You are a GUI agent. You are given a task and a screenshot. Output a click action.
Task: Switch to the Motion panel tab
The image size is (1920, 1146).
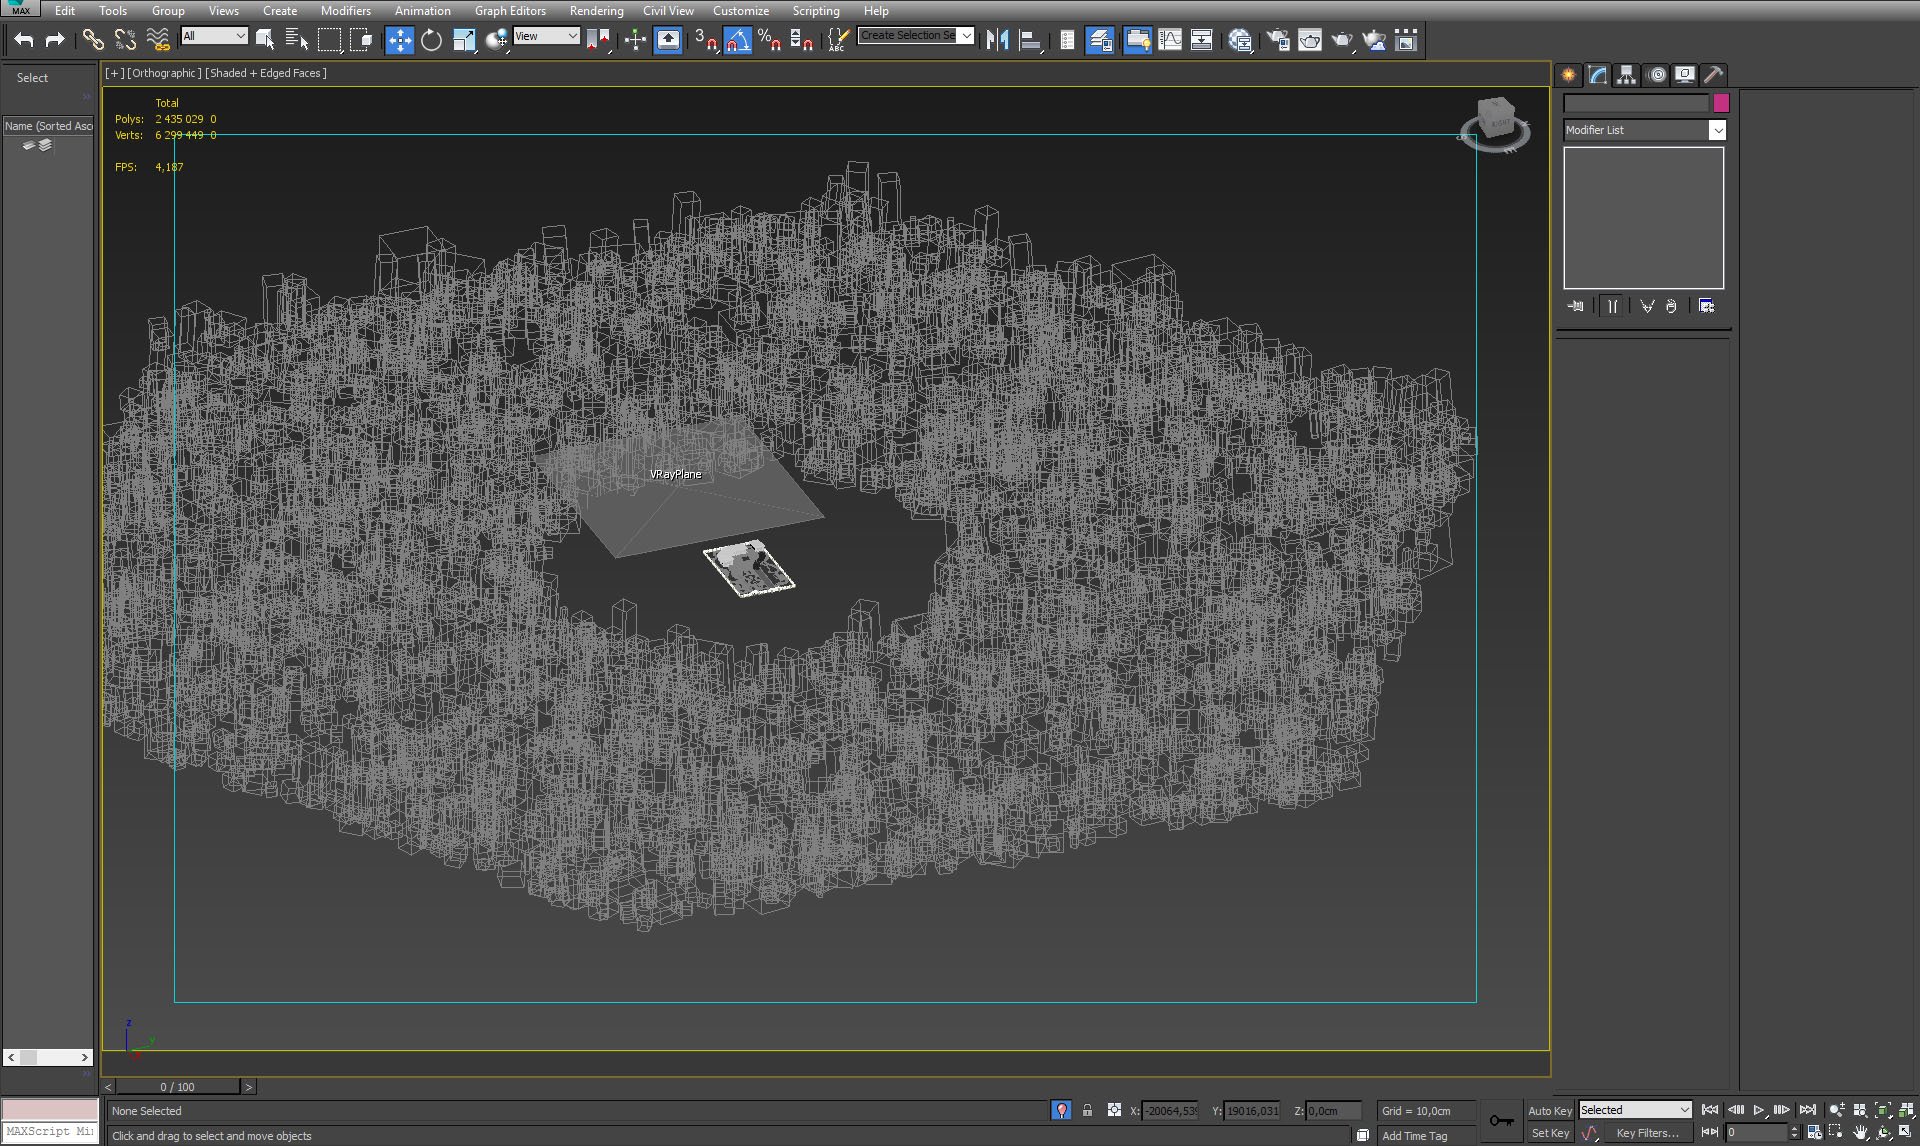click(1656, 75)
